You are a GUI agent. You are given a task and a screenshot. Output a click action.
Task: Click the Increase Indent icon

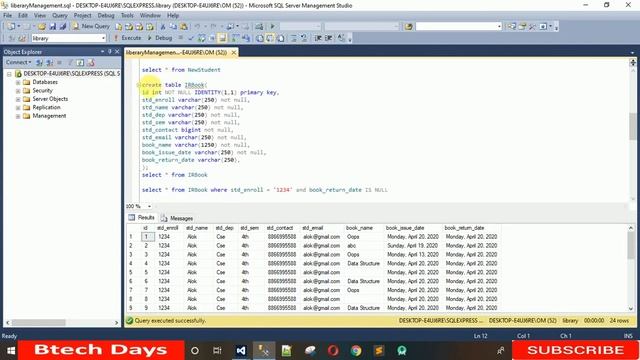(x=329, y=38)
